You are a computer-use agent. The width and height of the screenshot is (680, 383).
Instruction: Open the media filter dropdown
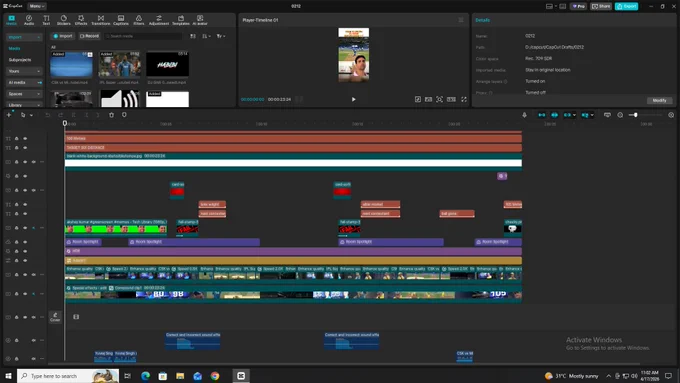pos(221,36)
